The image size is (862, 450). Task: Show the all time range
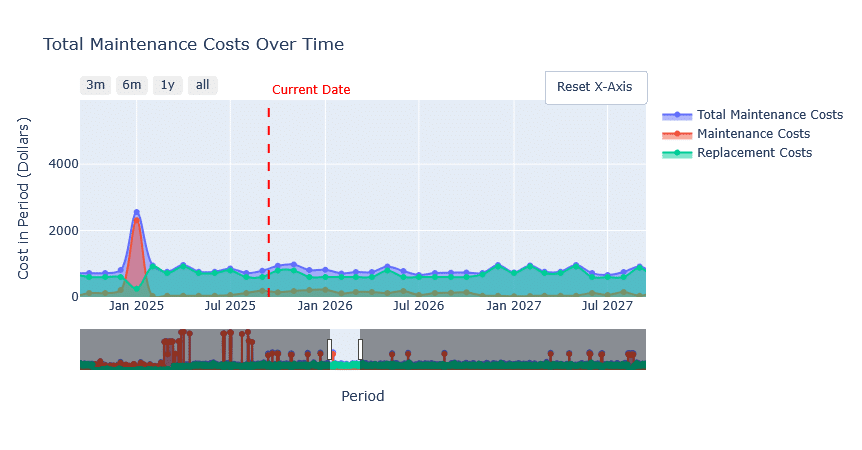(202, 86)
